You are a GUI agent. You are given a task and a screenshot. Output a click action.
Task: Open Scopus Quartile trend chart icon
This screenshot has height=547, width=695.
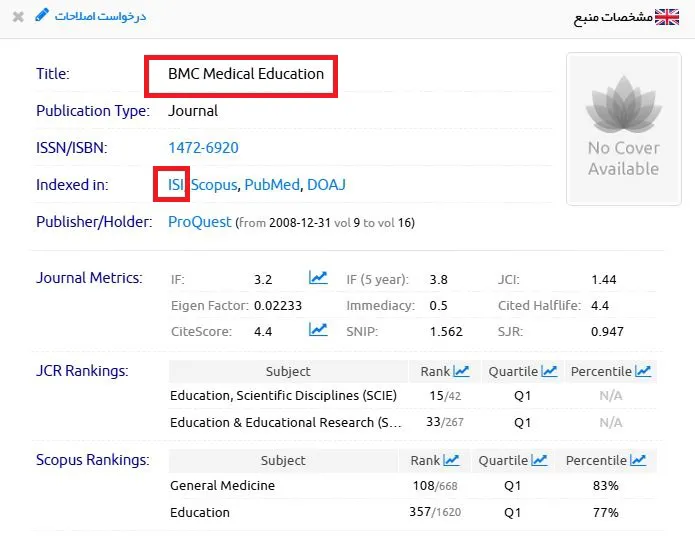pos(539,460)
